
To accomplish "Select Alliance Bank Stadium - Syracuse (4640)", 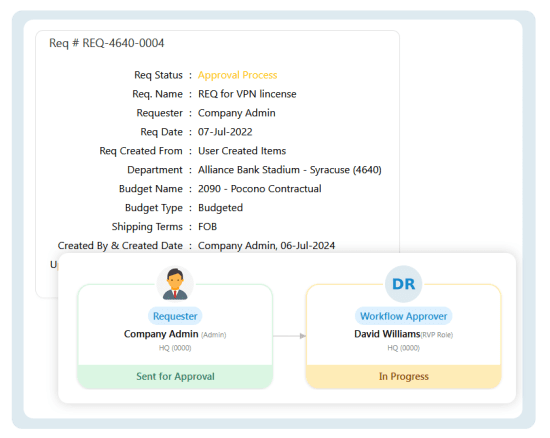I will (290, 170).
